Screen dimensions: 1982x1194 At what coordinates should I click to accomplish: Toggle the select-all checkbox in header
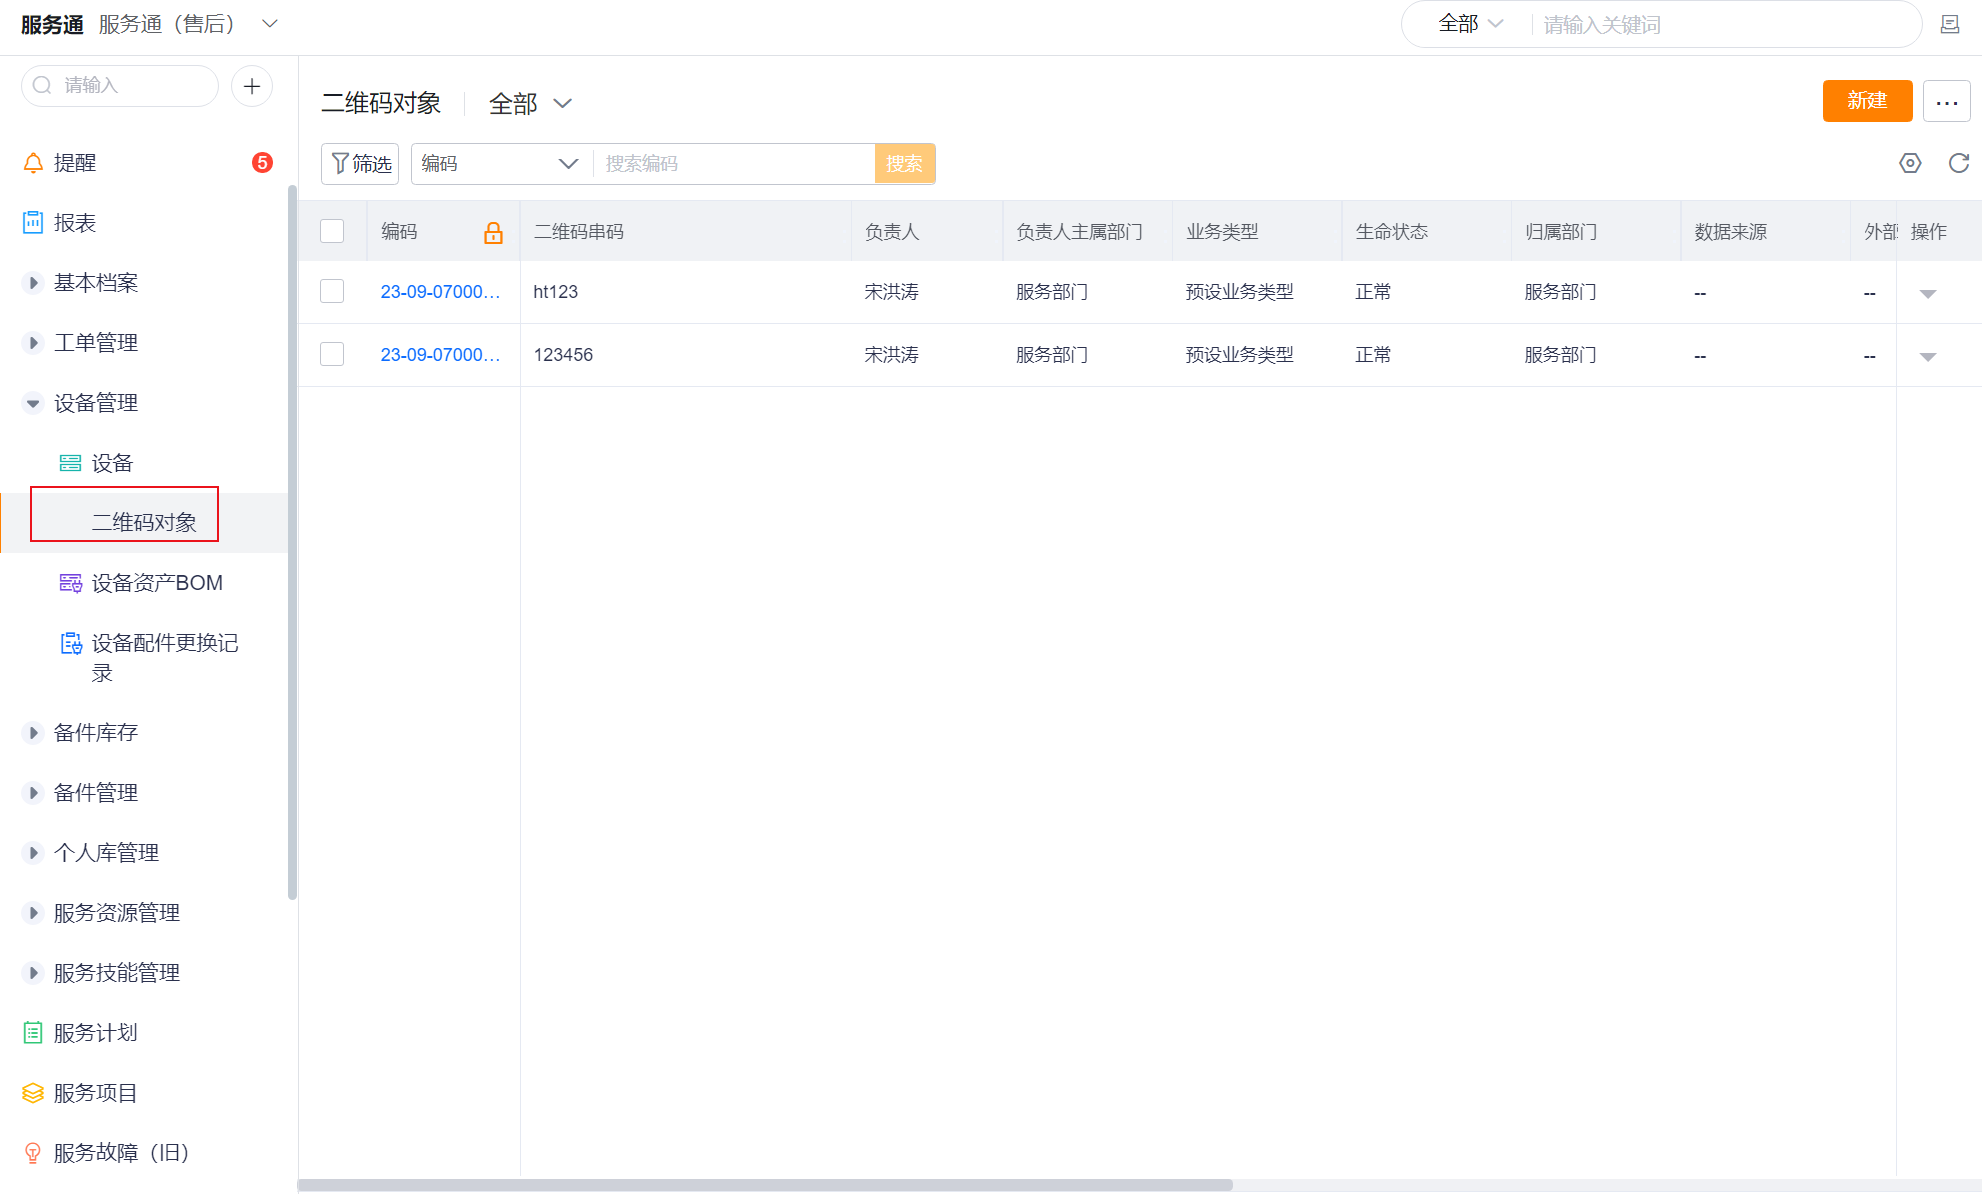332,231
